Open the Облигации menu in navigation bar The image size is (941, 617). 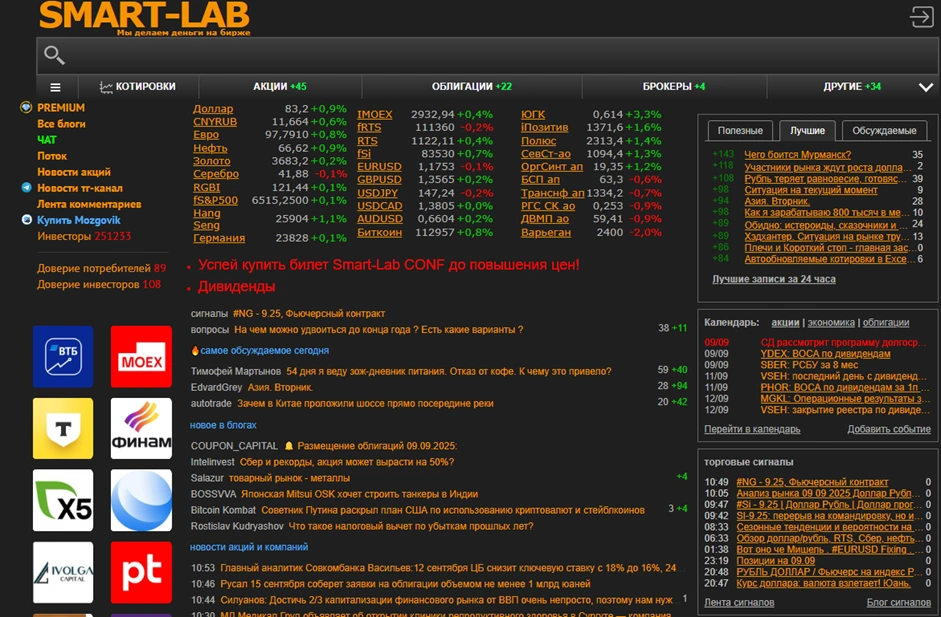click(x=471, y=87)
